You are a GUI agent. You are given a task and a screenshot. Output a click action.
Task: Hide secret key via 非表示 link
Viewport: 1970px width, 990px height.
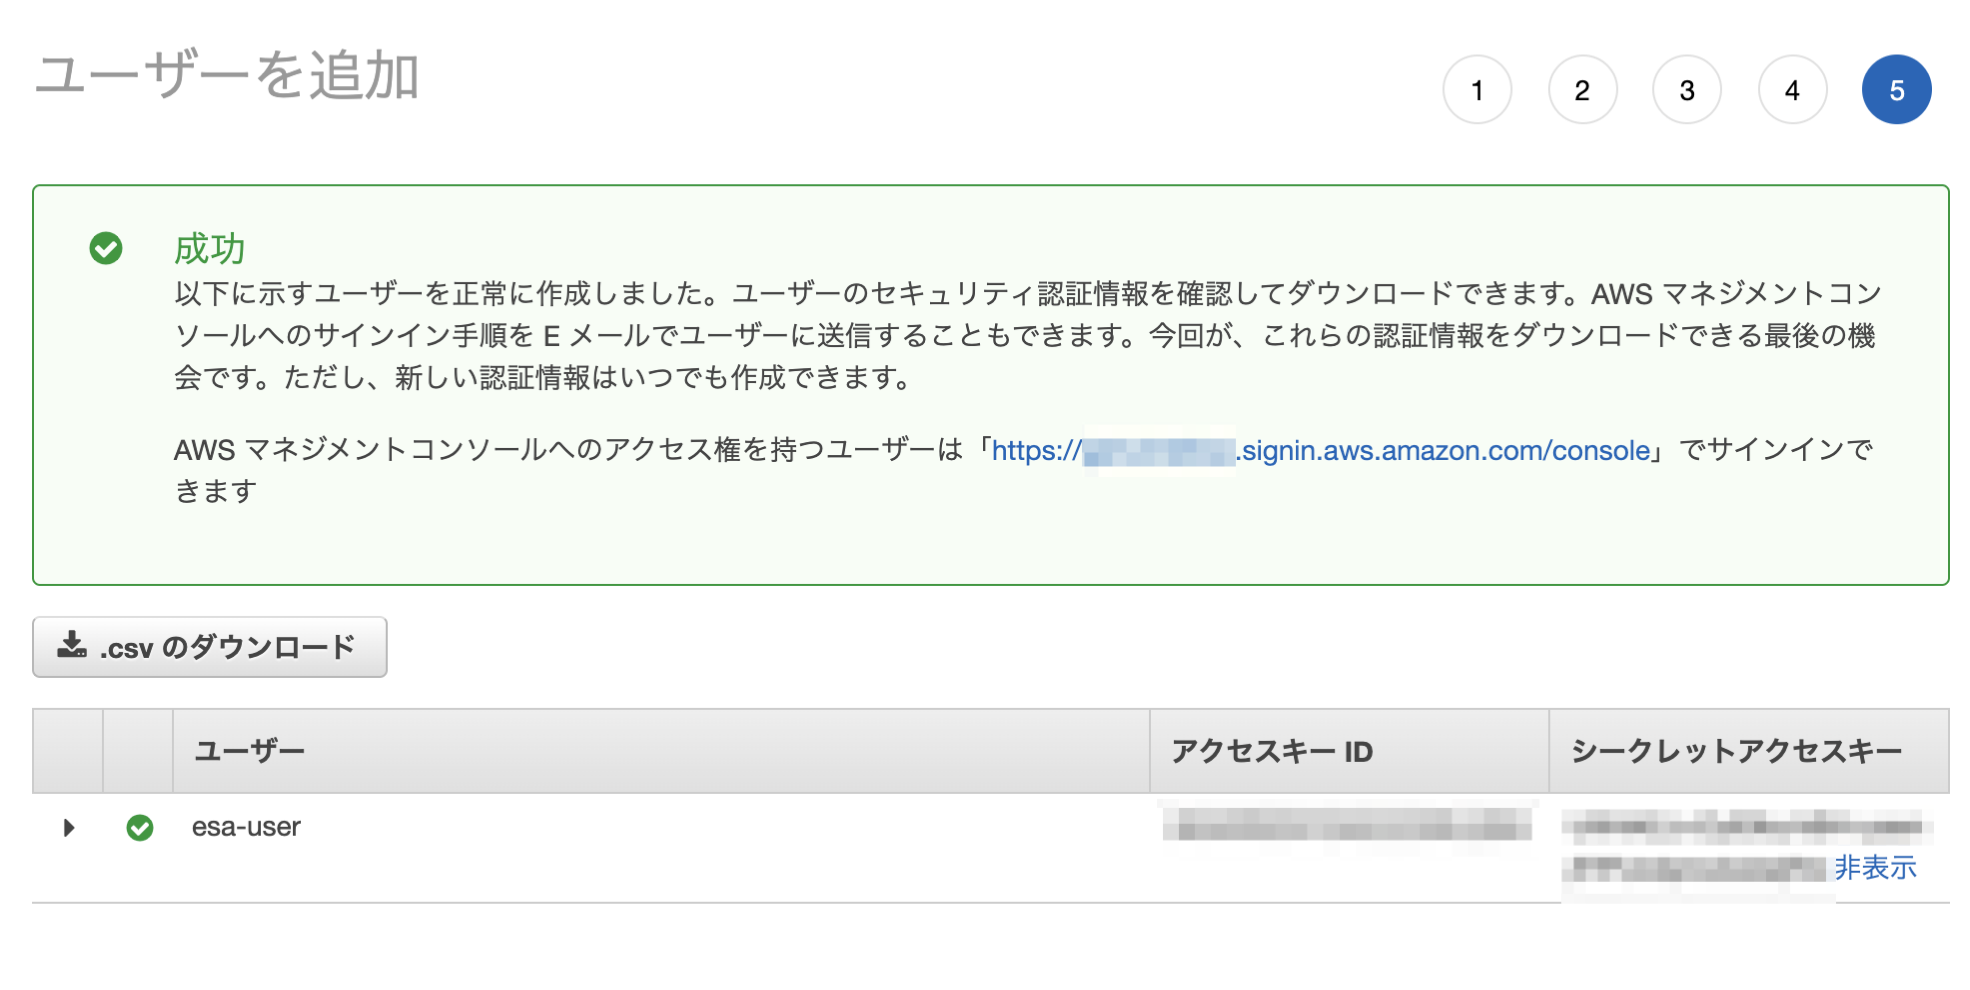point(1875,867)
